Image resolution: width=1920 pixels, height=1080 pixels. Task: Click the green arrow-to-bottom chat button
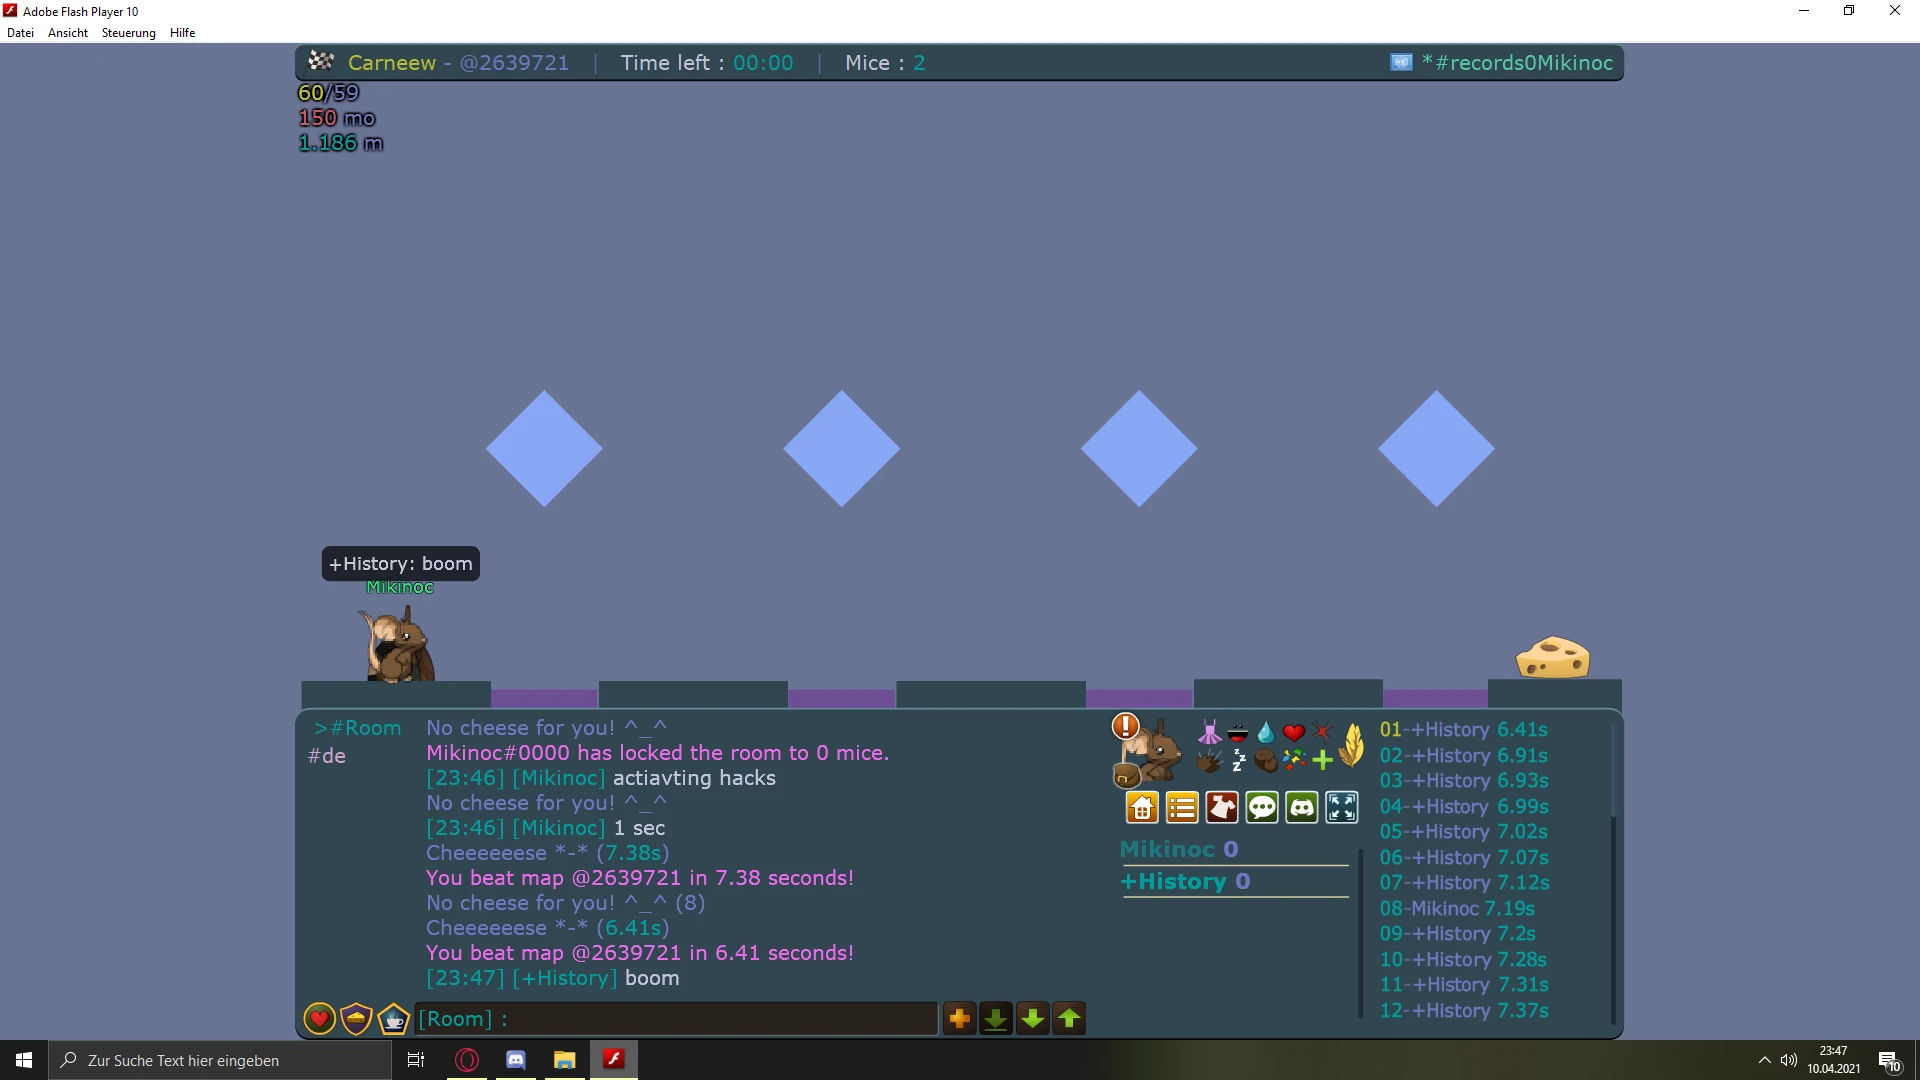[x=996, y=1019]
